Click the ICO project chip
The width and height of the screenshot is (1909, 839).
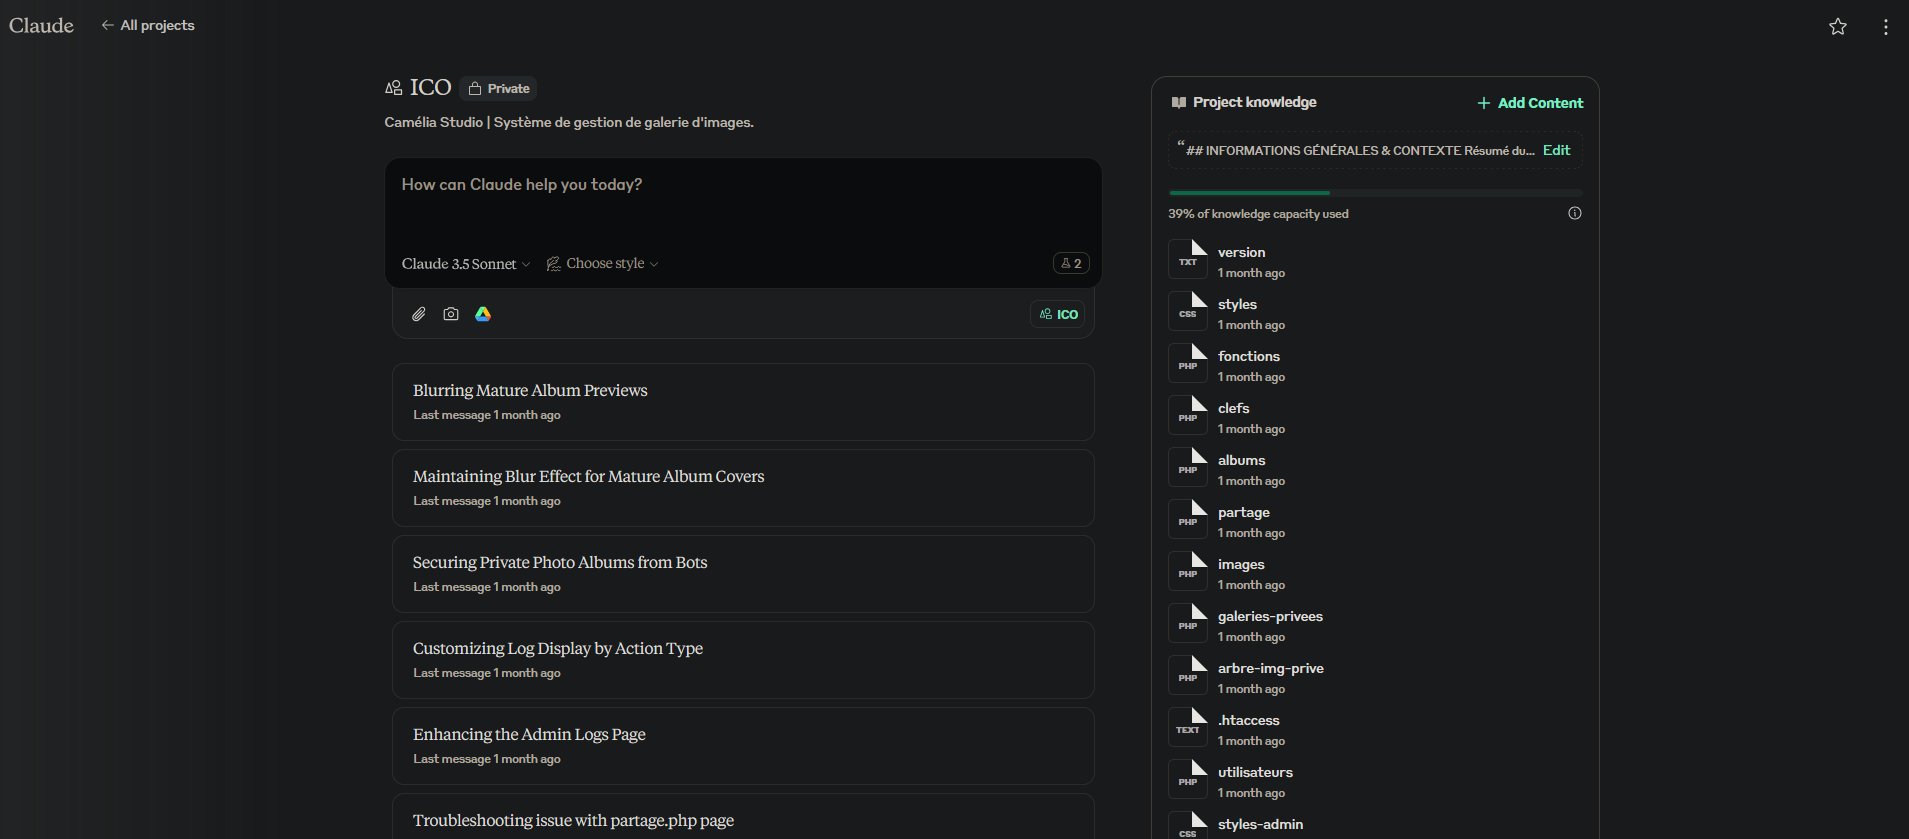(x=1058, y=314)
